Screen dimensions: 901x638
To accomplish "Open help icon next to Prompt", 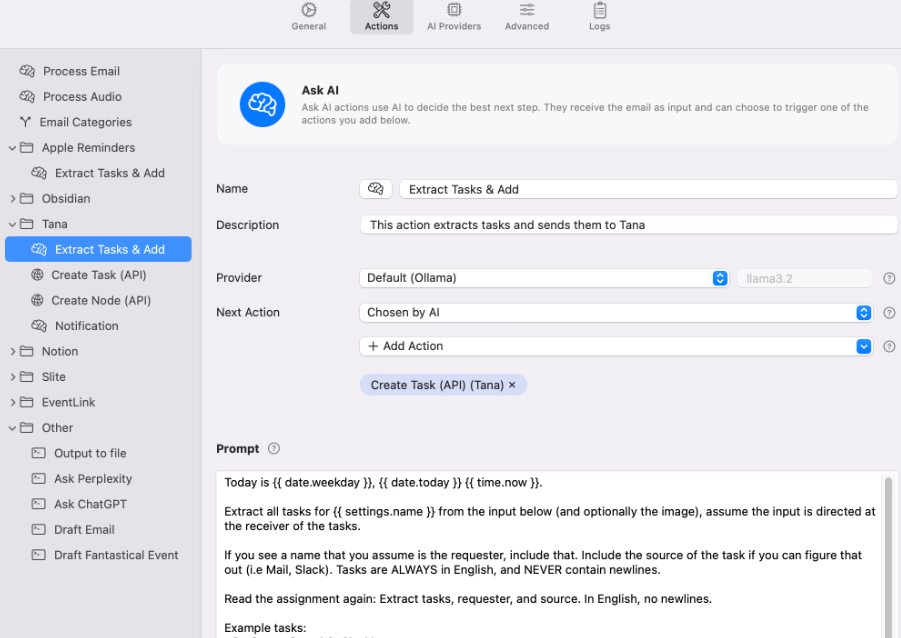I will (x=274, y=448).
